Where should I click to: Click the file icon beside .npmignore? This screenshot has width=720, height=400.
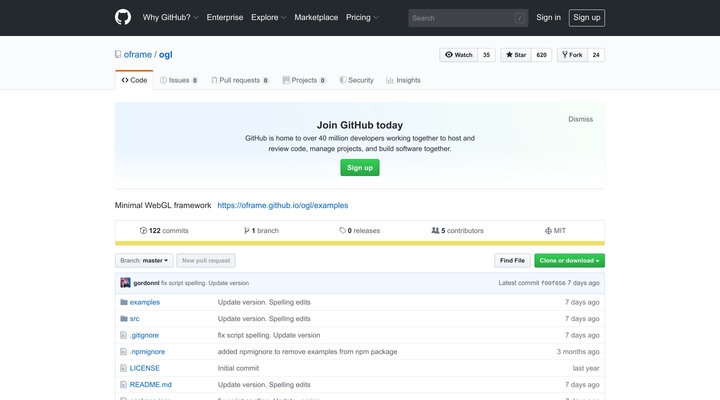(x=123, y=352)
